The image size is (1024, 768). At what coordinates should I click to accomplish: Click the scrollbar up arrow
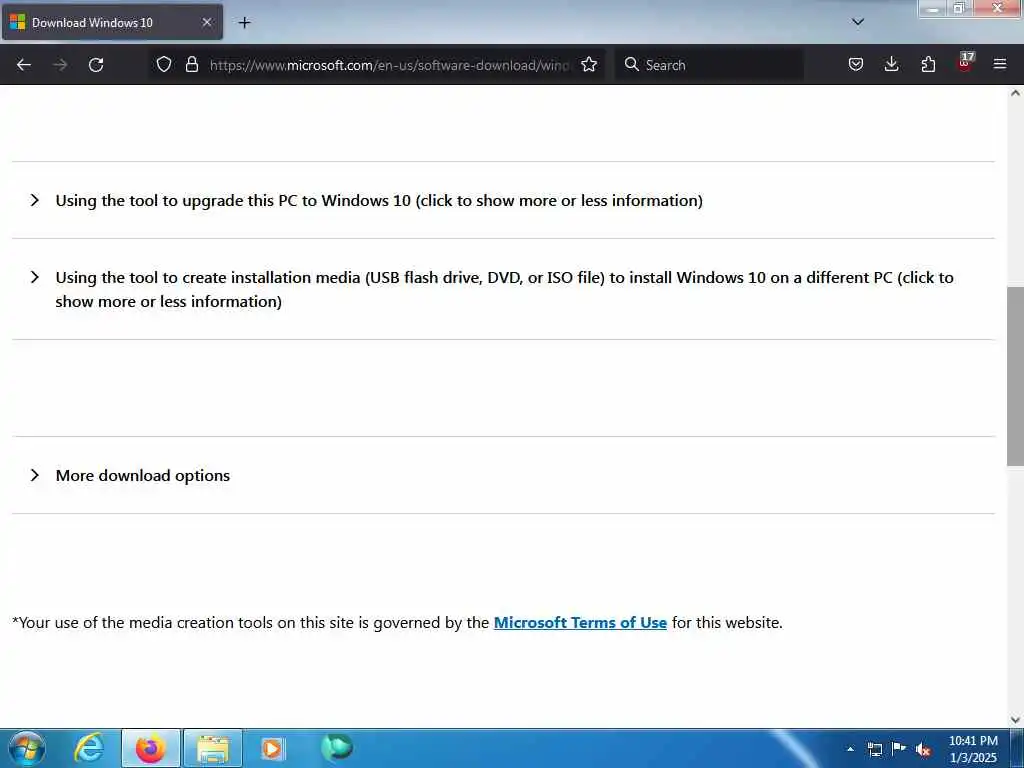[x=1015, y=93]
